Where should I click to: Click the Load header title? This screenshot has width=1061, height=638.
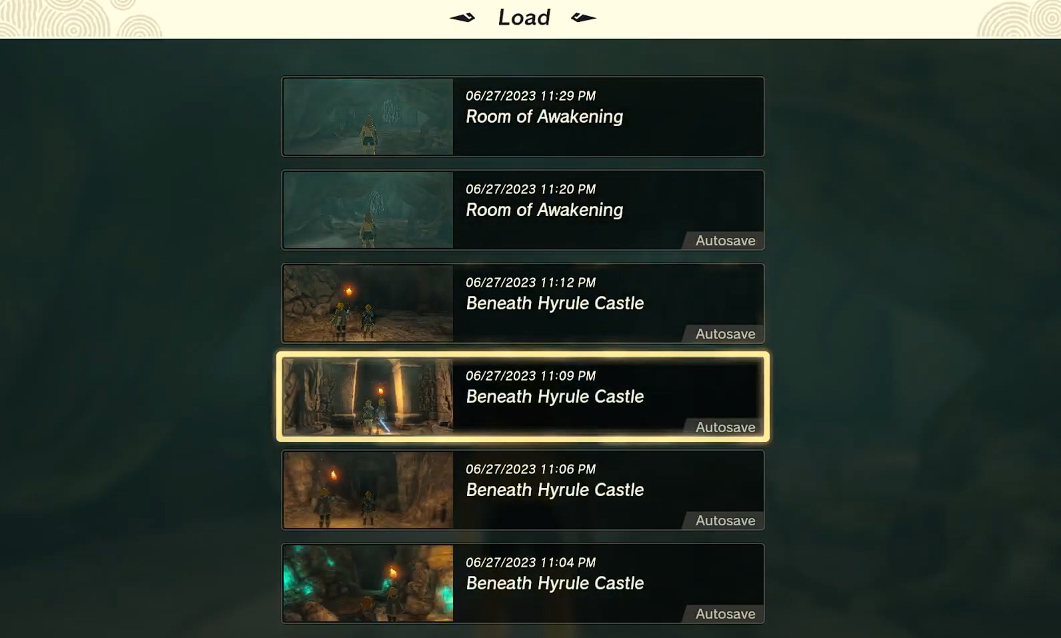[524, 18]
